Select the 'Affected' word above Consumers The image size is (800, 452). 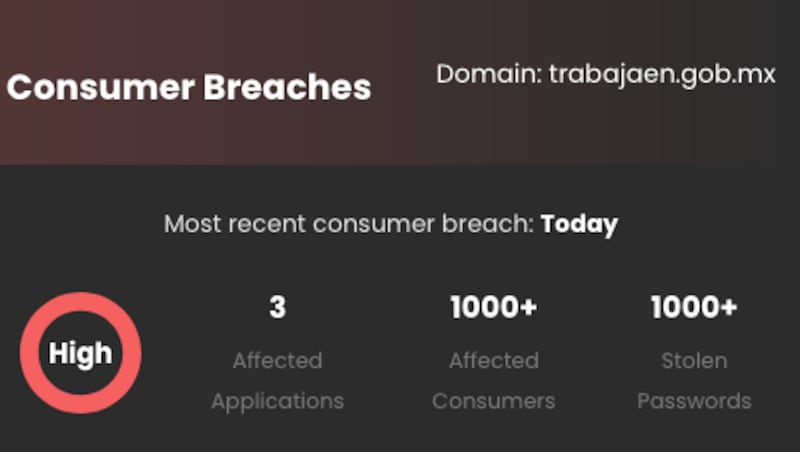(x=494, y=361)
